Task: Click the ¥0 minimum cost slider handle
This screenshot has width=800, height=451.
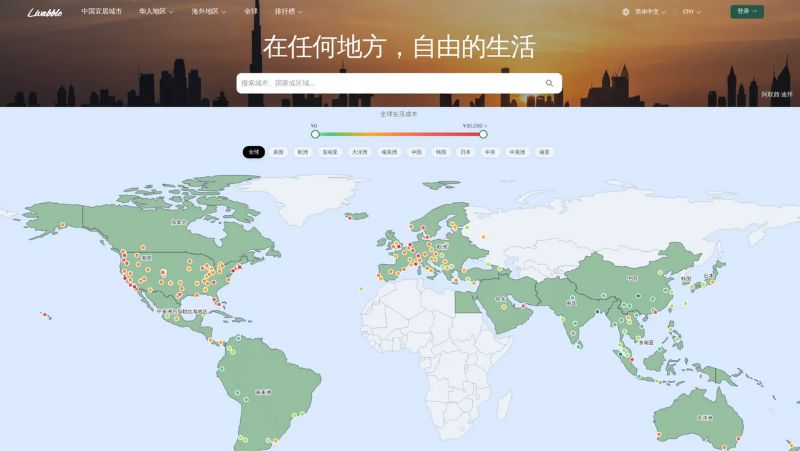Action: tap(315, 133)
